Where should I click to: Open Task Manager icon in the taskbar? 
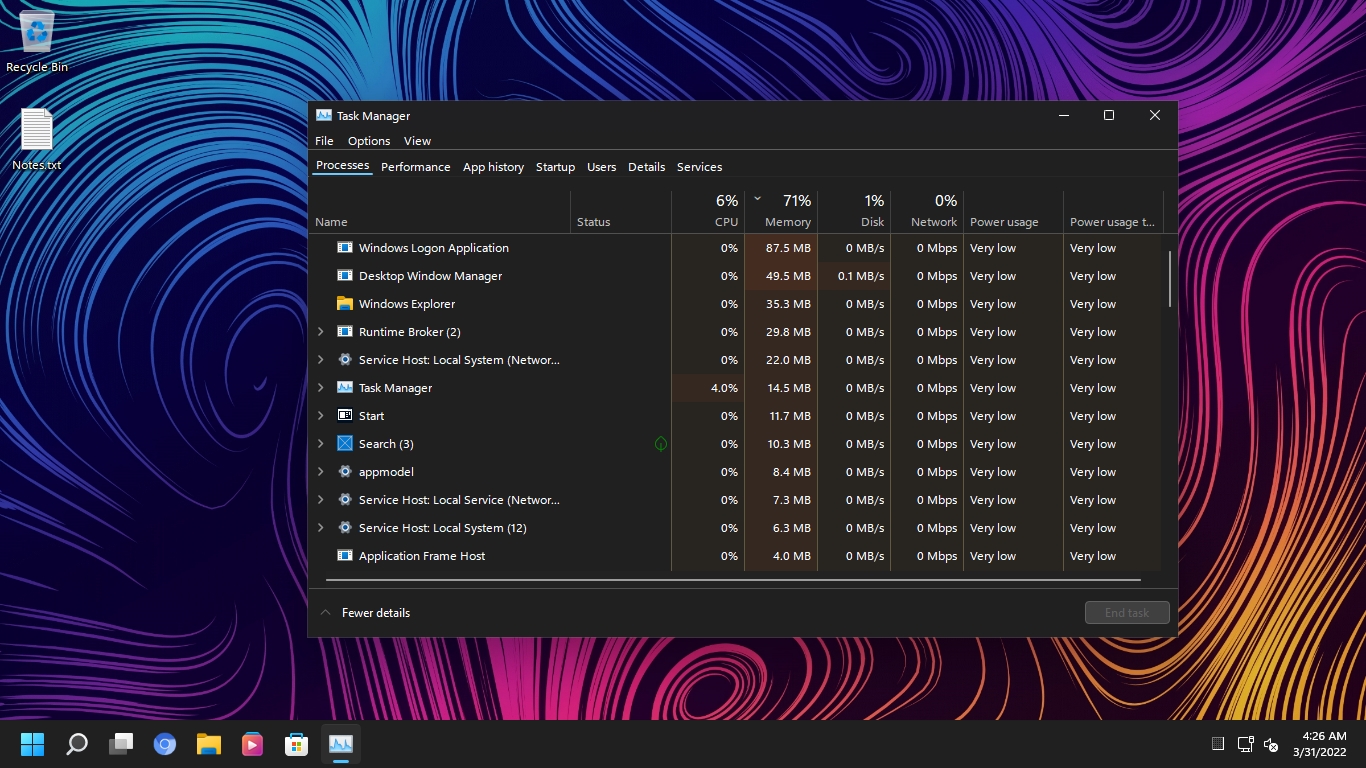(341, 744)
